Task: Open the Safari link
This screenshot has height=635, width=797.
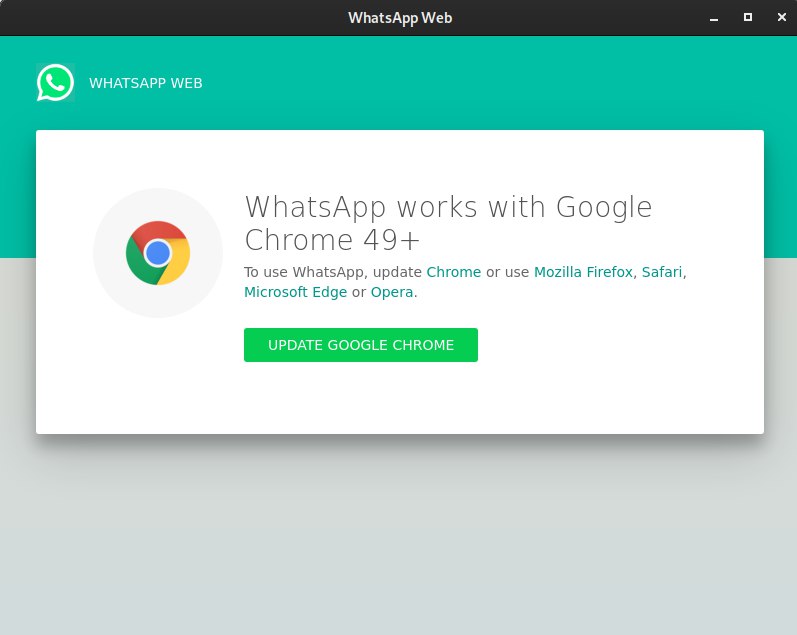Action: 662,272
